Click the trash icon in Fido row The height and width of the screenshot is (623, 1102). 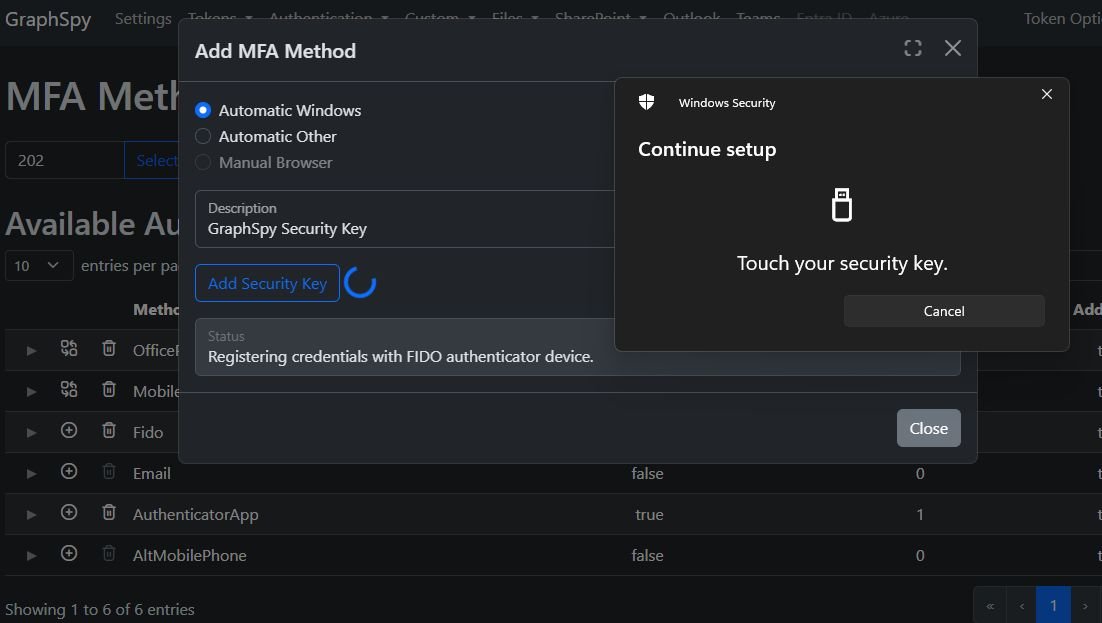coord(109,430)
